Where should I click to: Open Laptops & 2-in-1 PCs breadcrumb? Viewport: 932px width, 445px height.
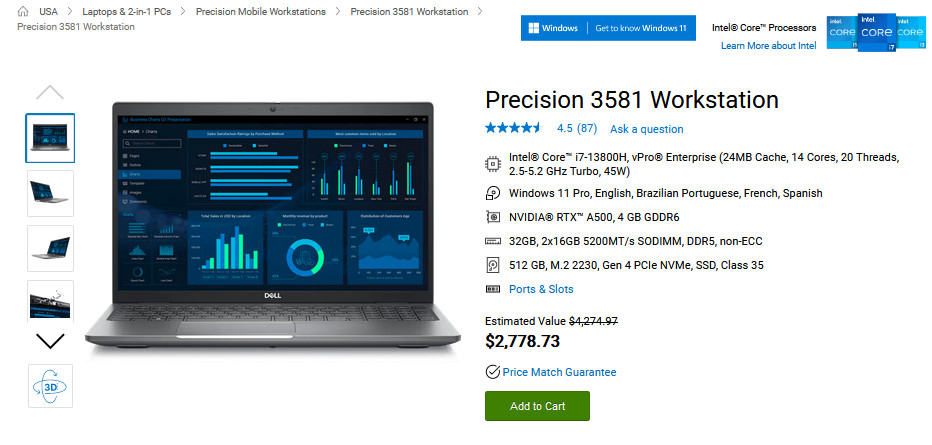(x=127, y=11)
